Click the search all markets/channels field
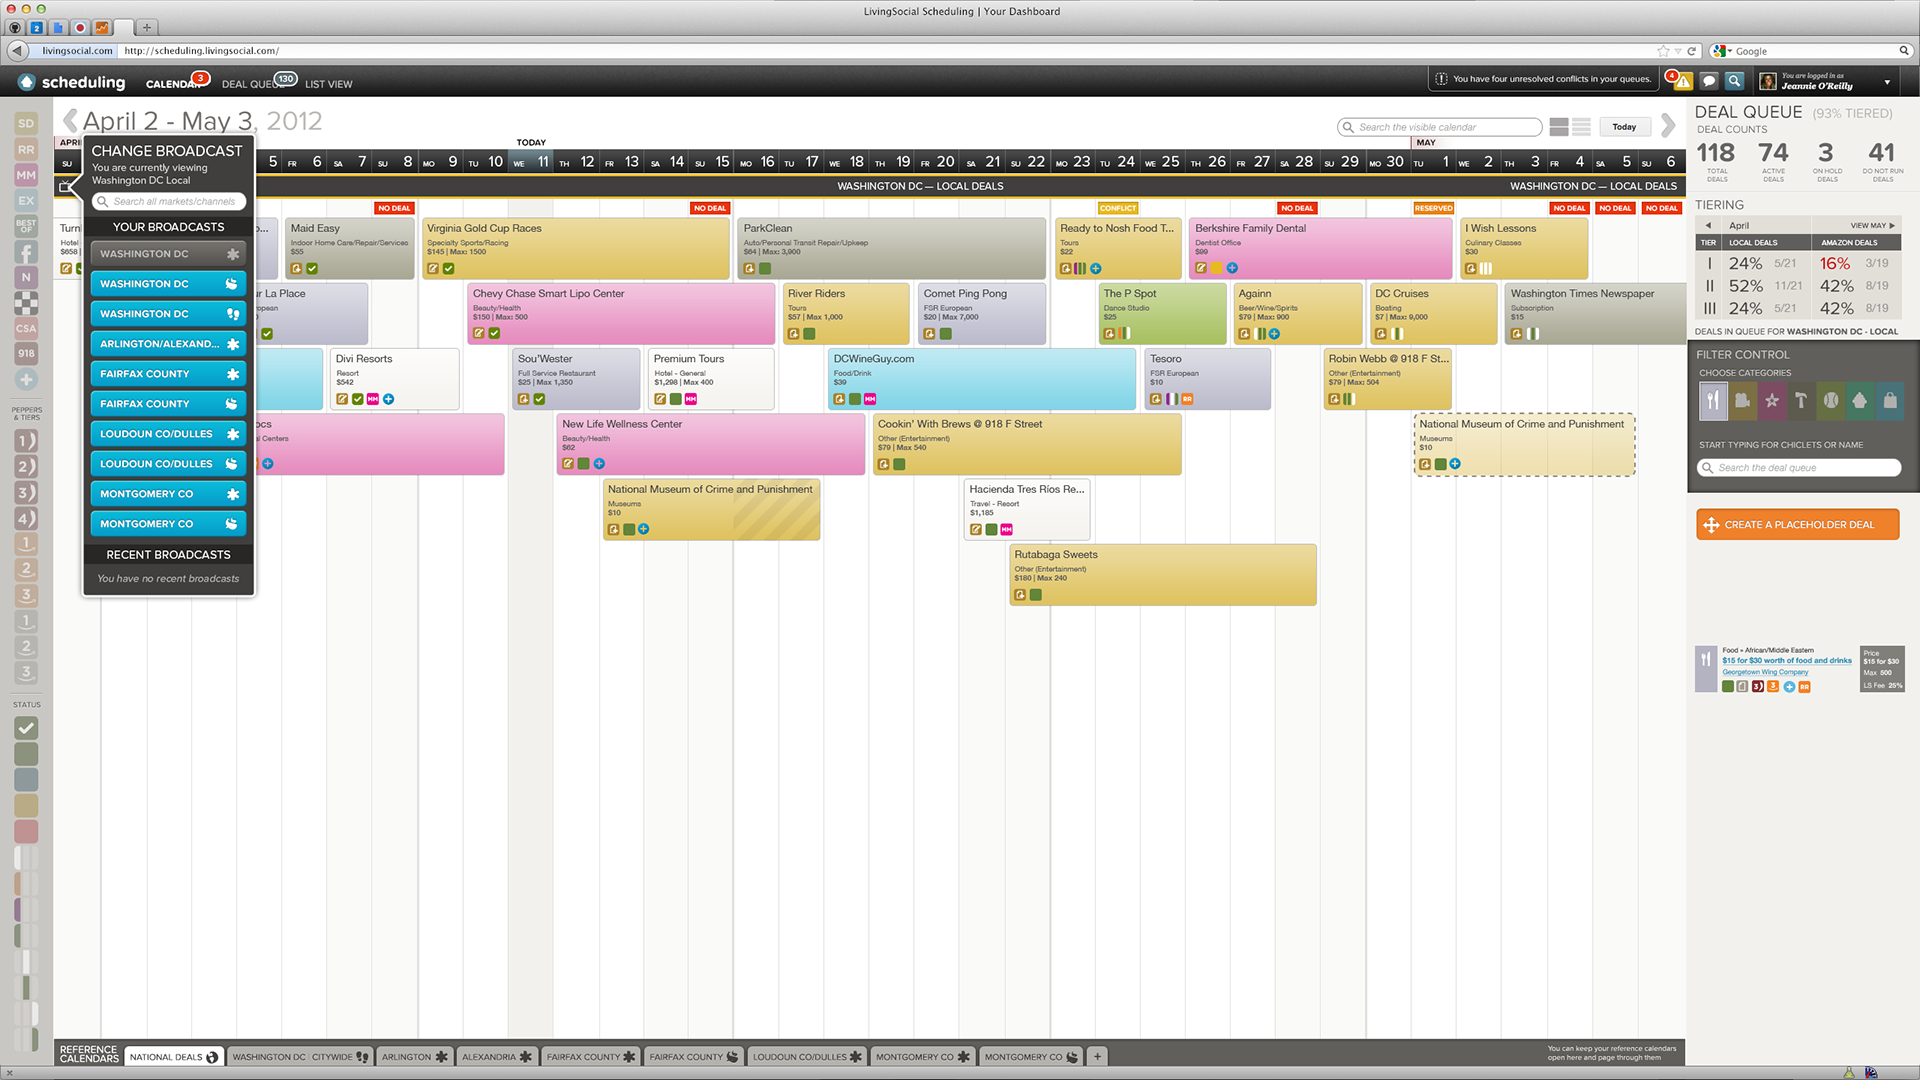Image resolution: width=1920 pixels, height=1080 pixels. pyautogui.click(x=169, y=201)
